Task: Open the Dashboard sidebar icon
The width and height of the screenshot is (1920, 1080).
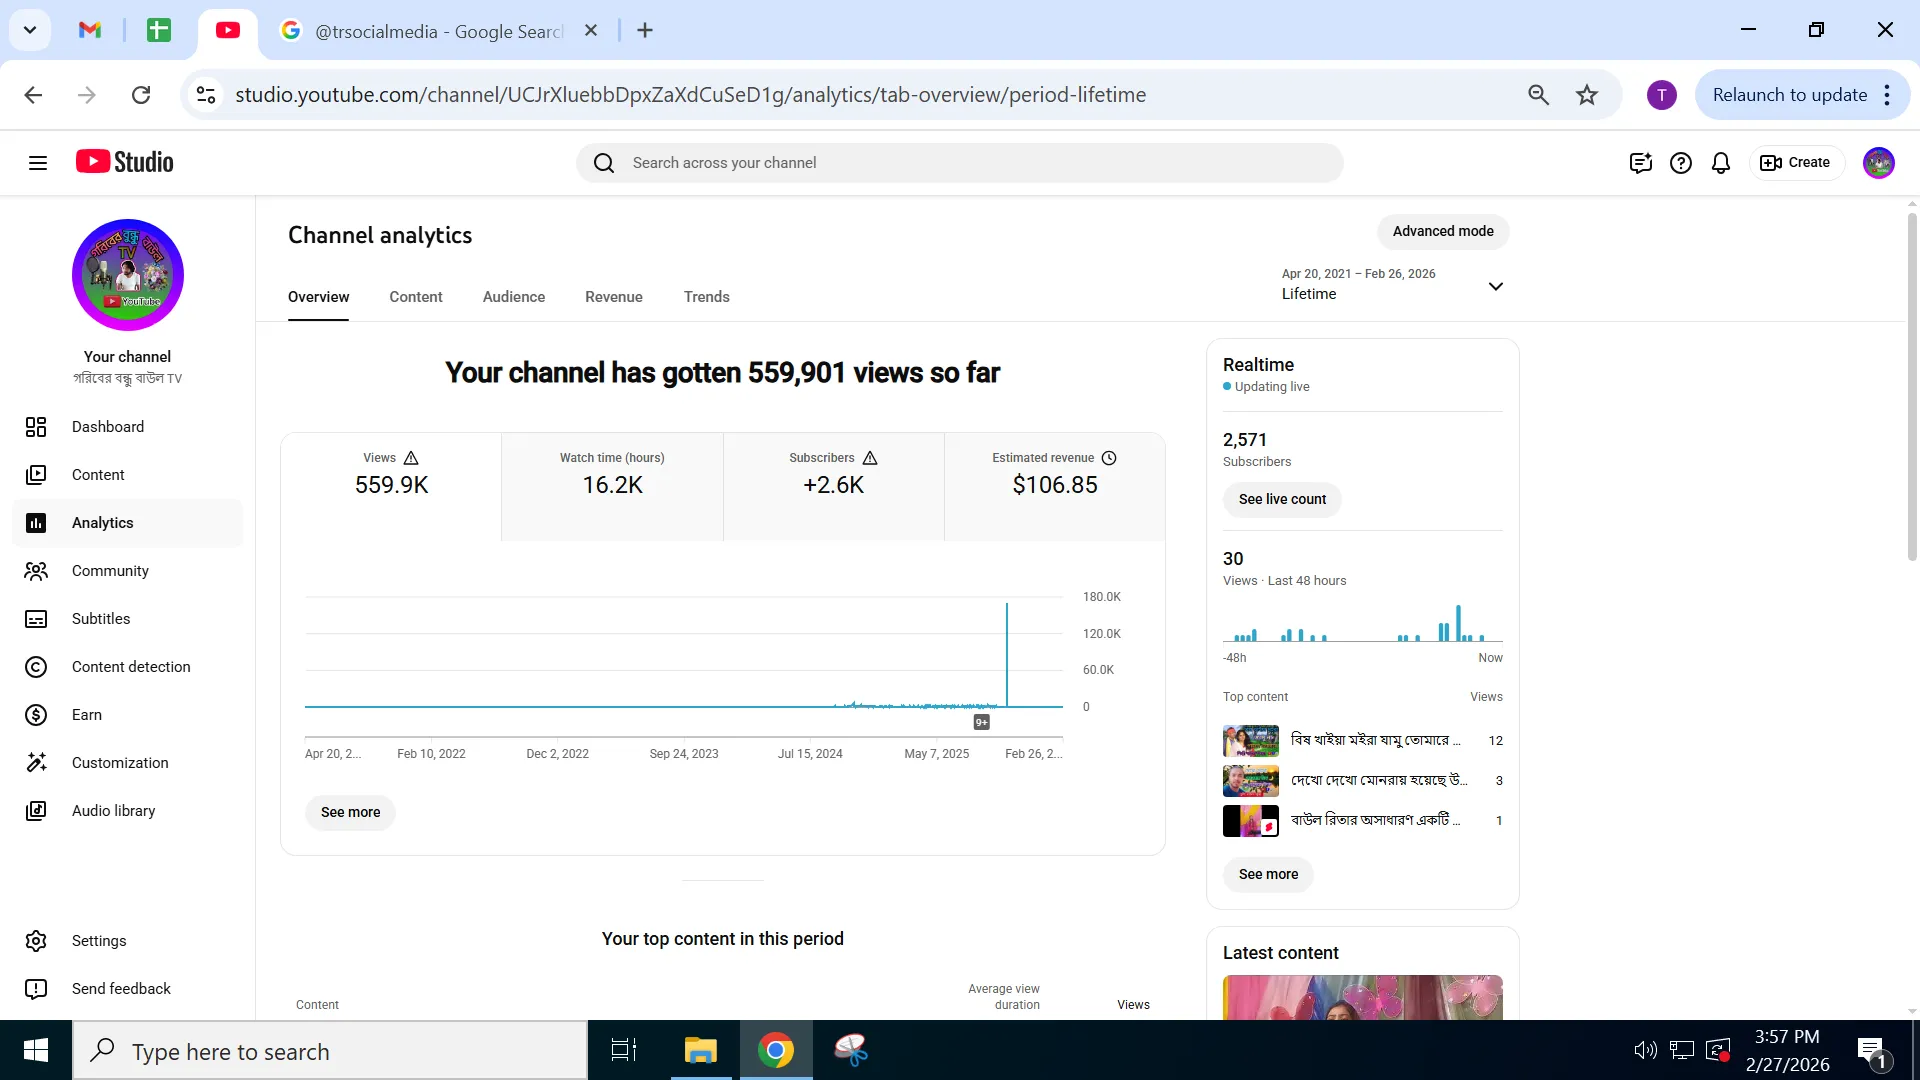Action: (x=36, y=427)
